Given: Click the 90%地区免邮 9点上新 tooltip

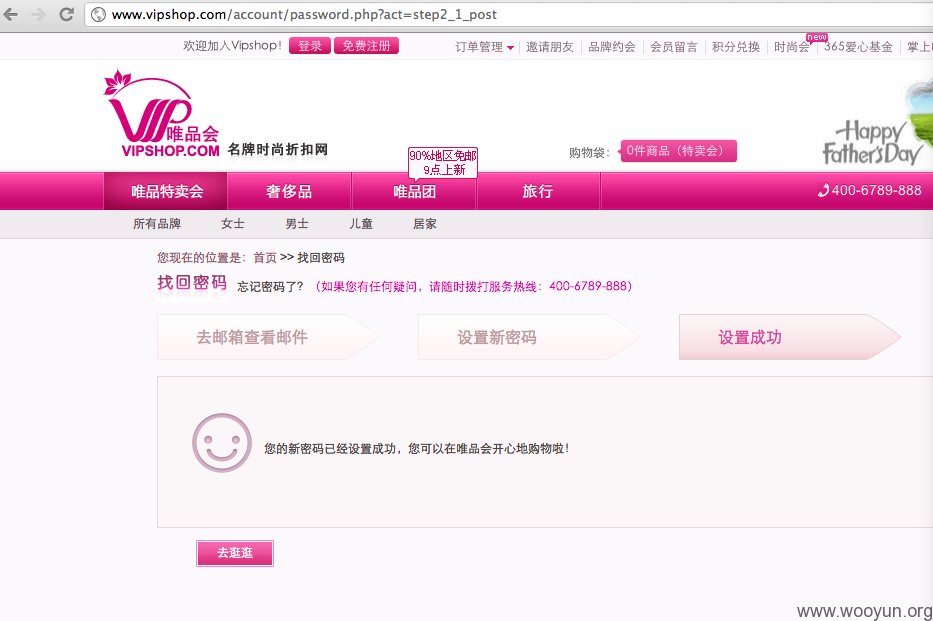Looking at the screenshot, I should tap(443, 162).
